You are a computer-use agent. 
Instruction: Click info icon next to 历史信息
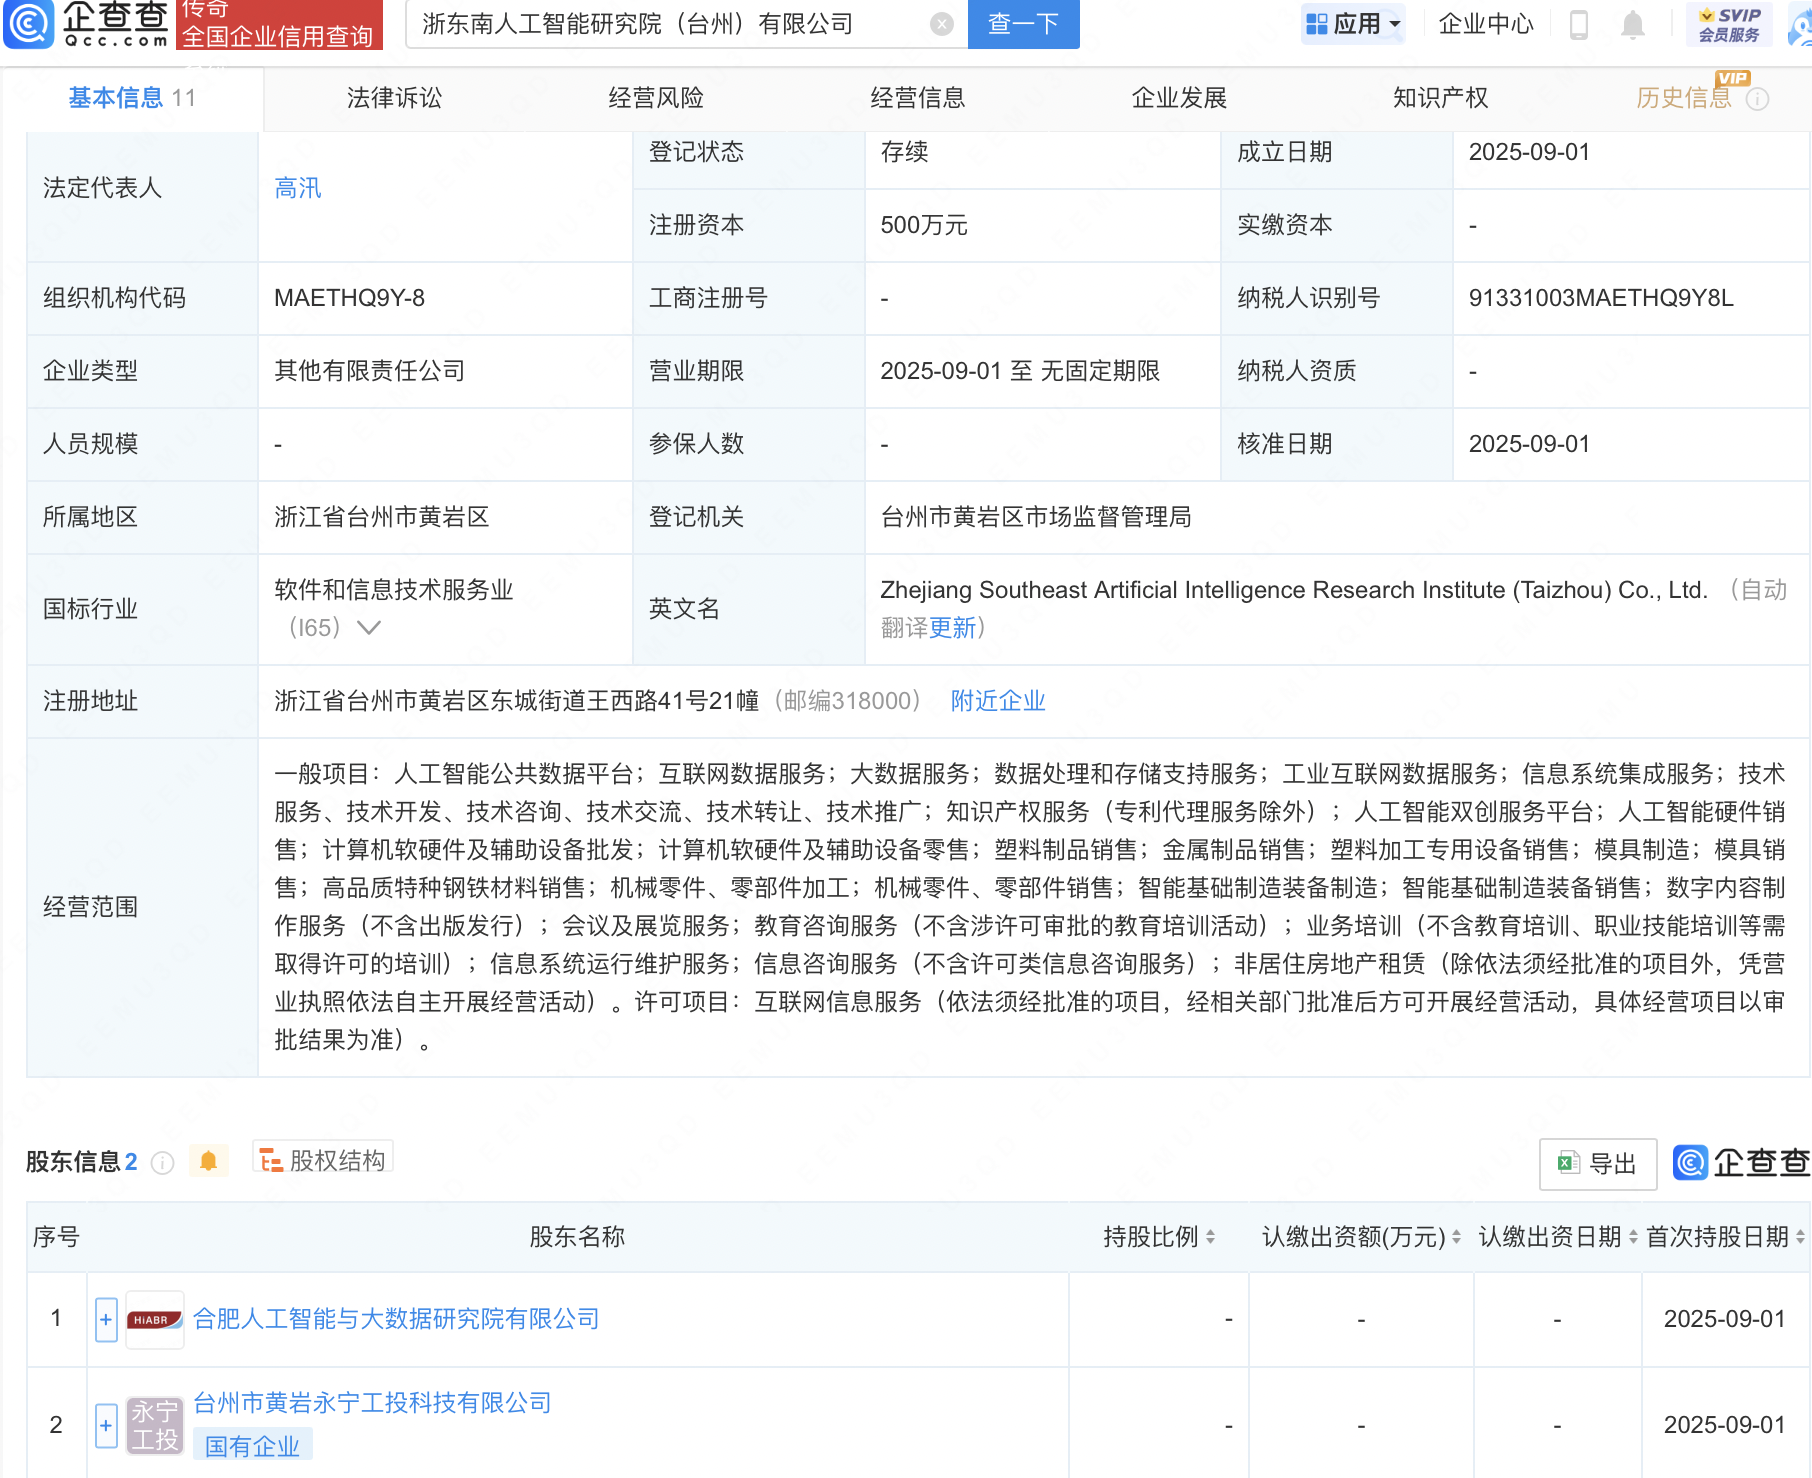click(x=1757, y=99)
